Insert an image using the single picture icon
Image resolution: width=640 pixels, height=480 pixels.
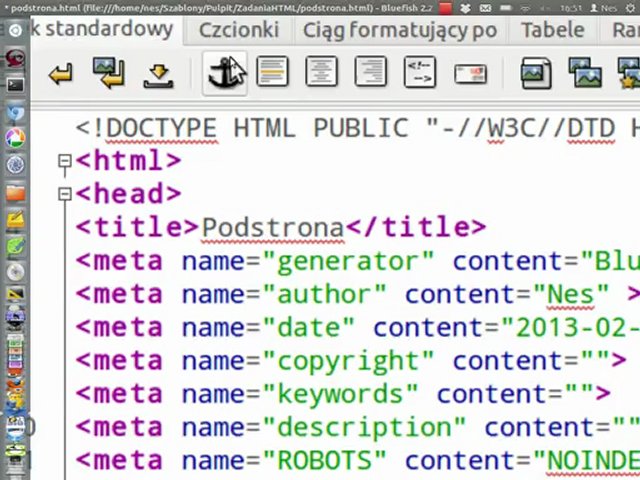point(536,73)
